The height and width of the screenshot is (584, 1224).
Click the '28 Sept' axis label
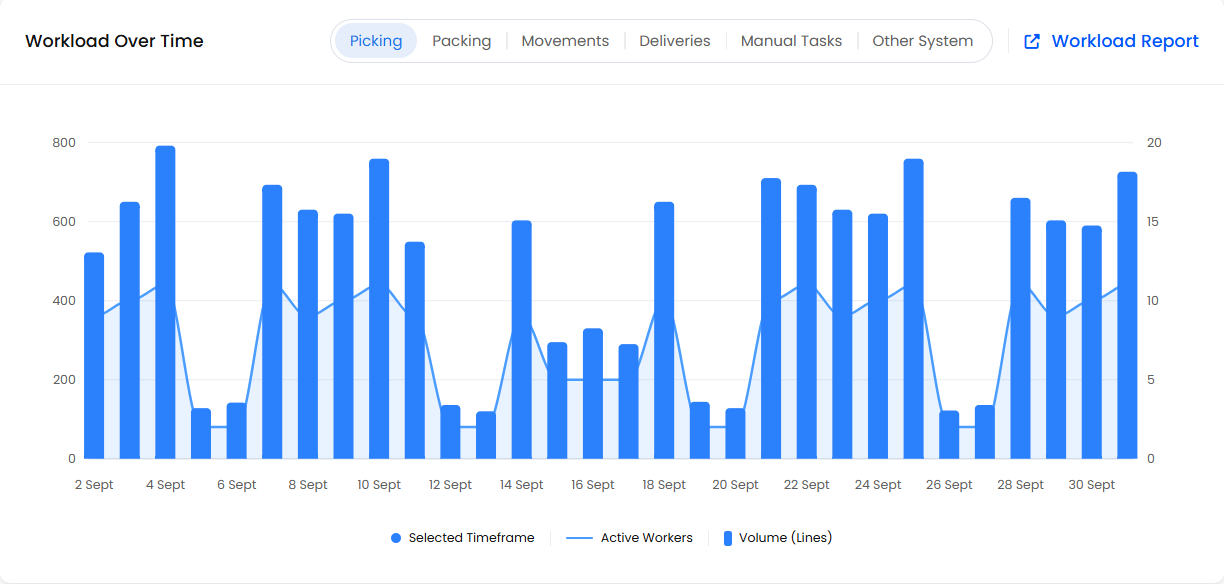pos(1020,485)
